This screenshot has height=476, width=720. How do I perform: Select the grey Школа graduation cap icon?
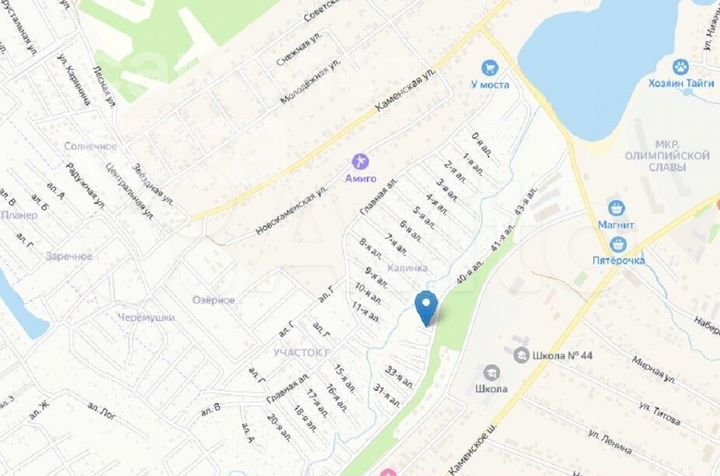(491, 372)
